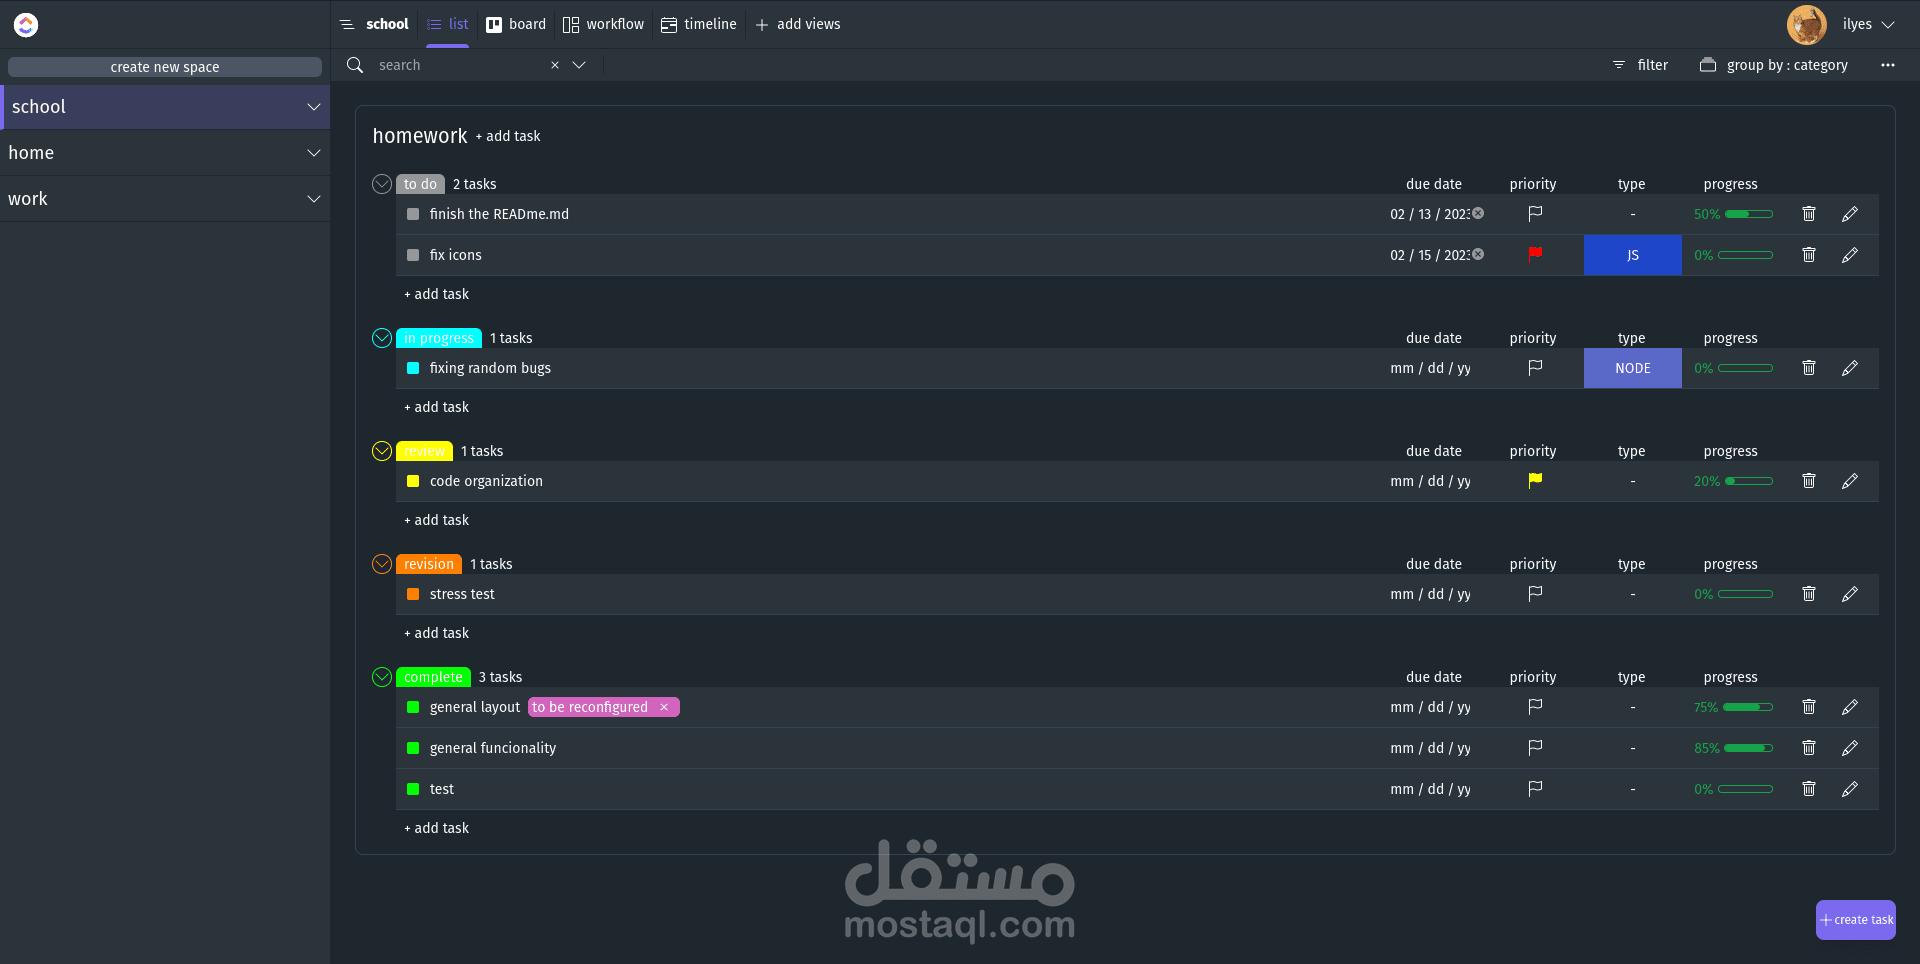Image resolution: width=1920 pixels, height=964 pixels.
Task: Adjust progress bar of 'code organization' task
Action: pos(1749,481)
